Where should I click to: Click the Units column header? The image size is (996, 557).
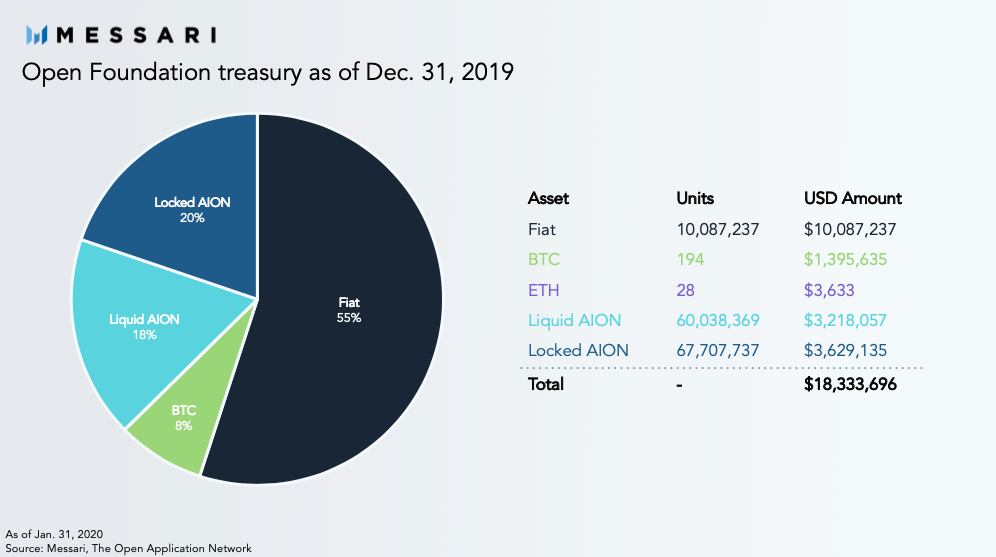click(x=695, y=198)
